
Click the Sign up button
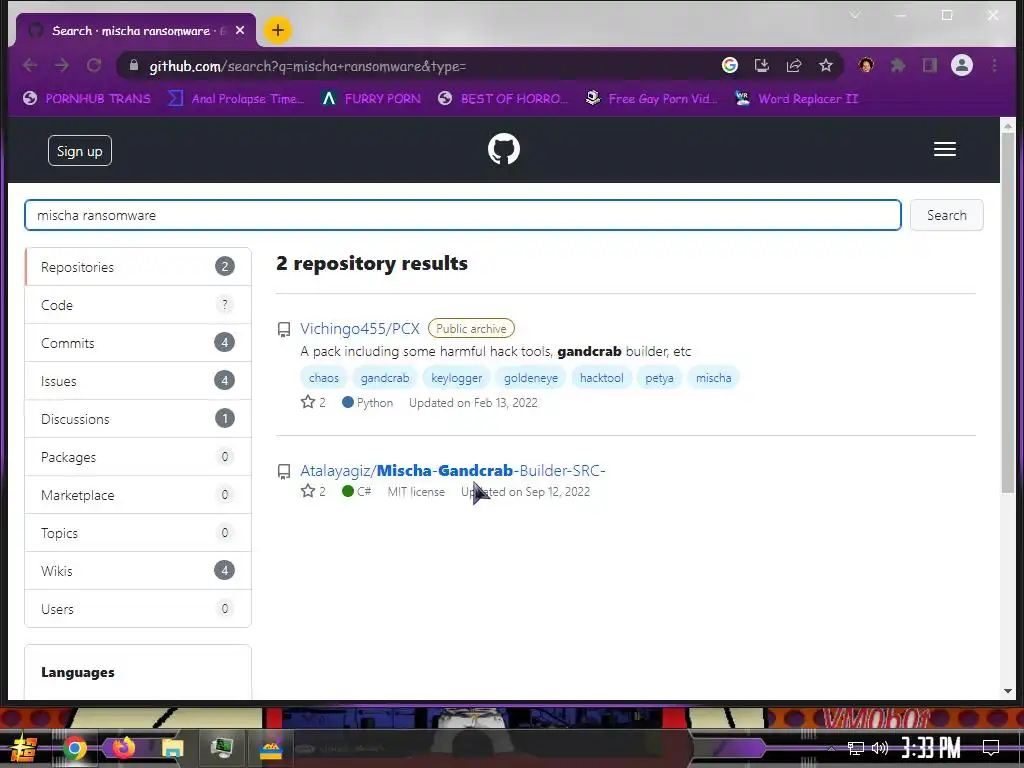pos(80,151)
